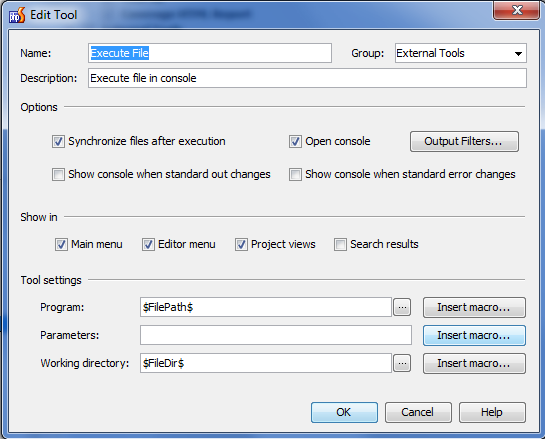Close the Edit Tool dialog

(x=516, y=10)
